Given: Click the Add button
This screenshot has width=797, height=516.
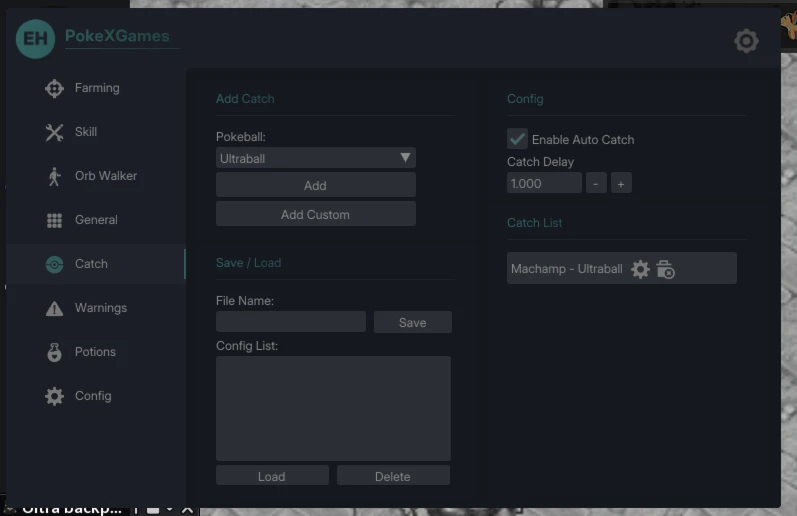Looking at the screenshot, I should pyautogui.click(x=316, y=186).
